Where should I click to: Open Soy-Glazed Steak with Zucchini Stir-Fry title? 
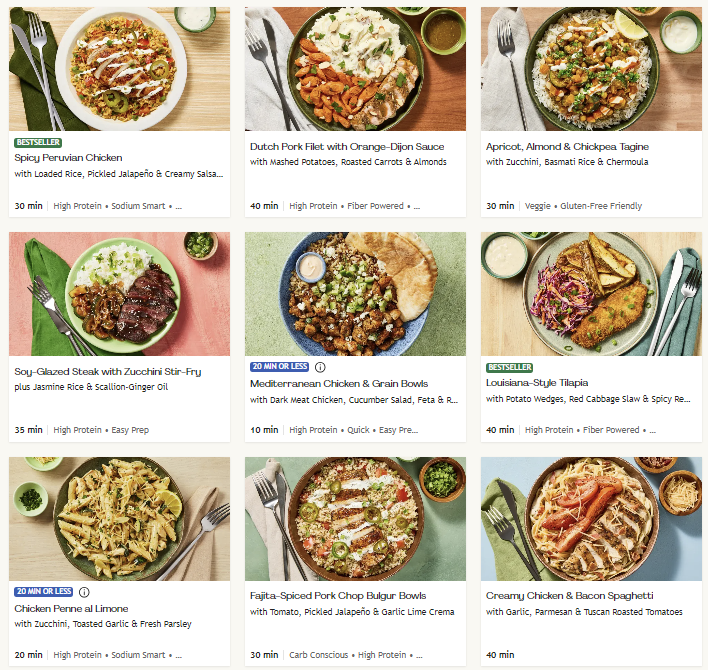pyautogui.click(x=107, y=372)
